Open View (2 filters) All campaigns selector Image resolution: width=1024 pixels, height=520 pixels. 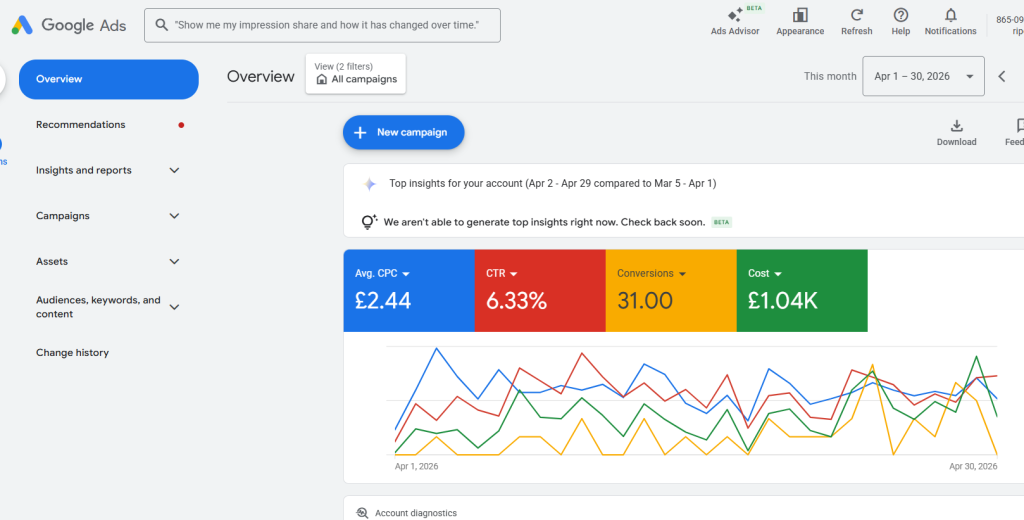click(356, 74)
